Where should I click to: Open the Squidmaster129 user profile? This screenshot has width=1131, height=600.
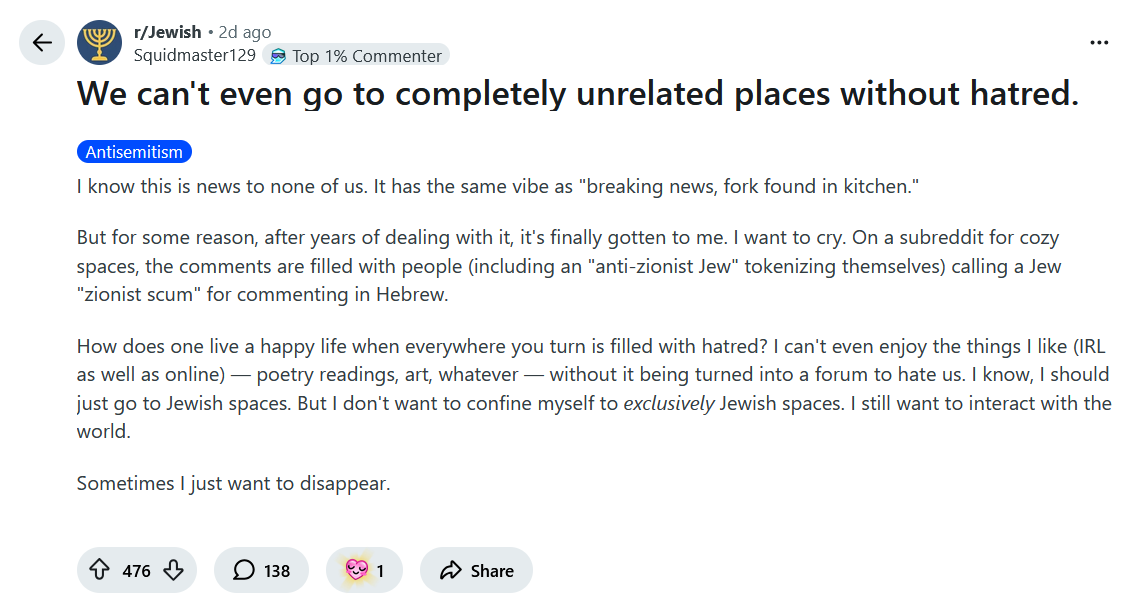click(194, 56)
